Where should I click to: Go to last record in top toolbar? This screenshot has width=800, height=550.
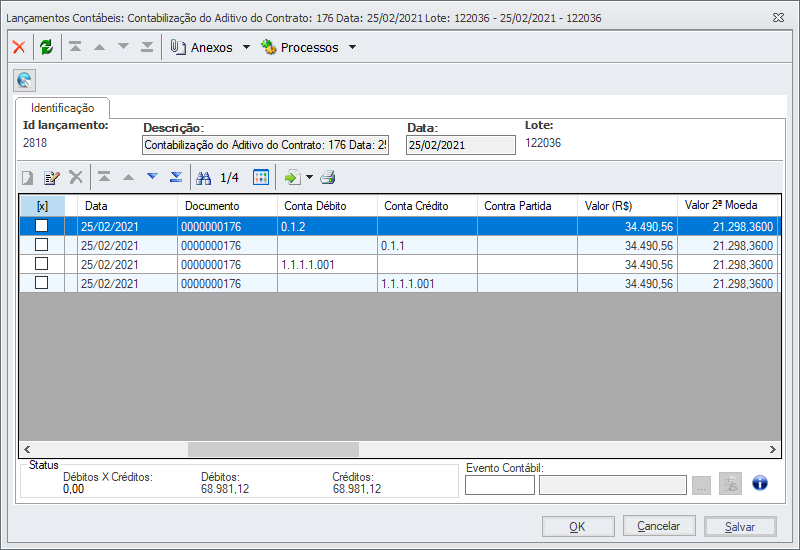coord(147,47)
